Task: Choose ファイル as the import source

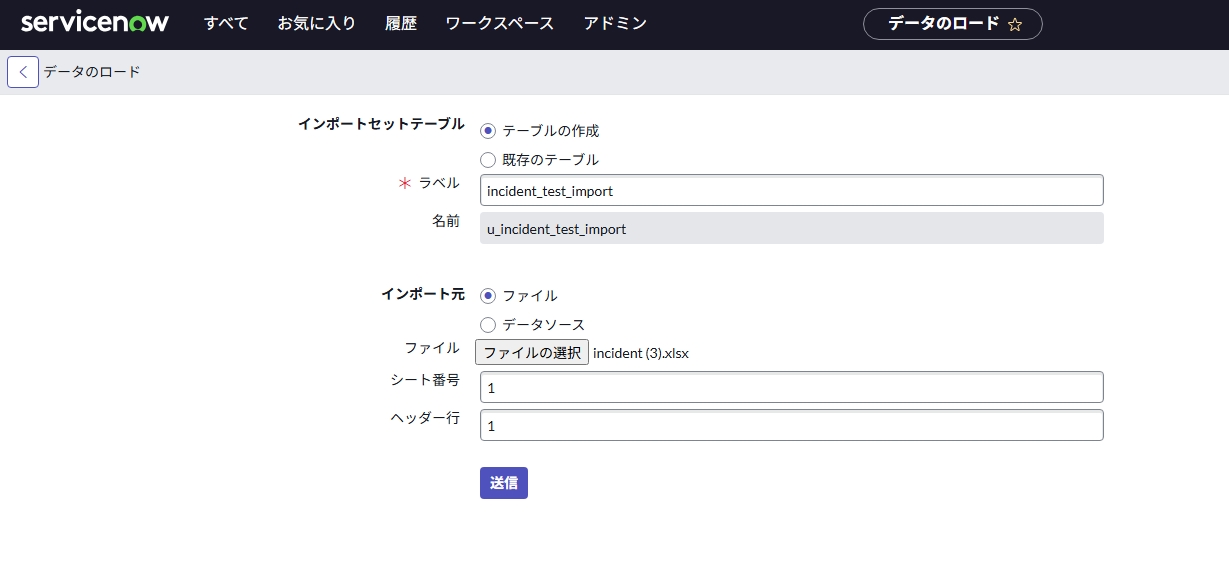Action: coord(488,296)
